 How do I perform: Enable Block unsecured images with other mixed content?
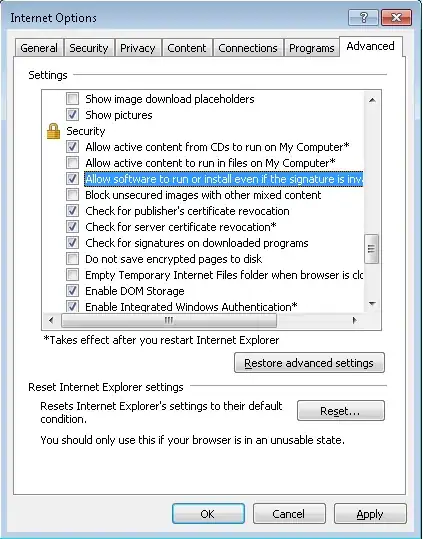[73, 195]
